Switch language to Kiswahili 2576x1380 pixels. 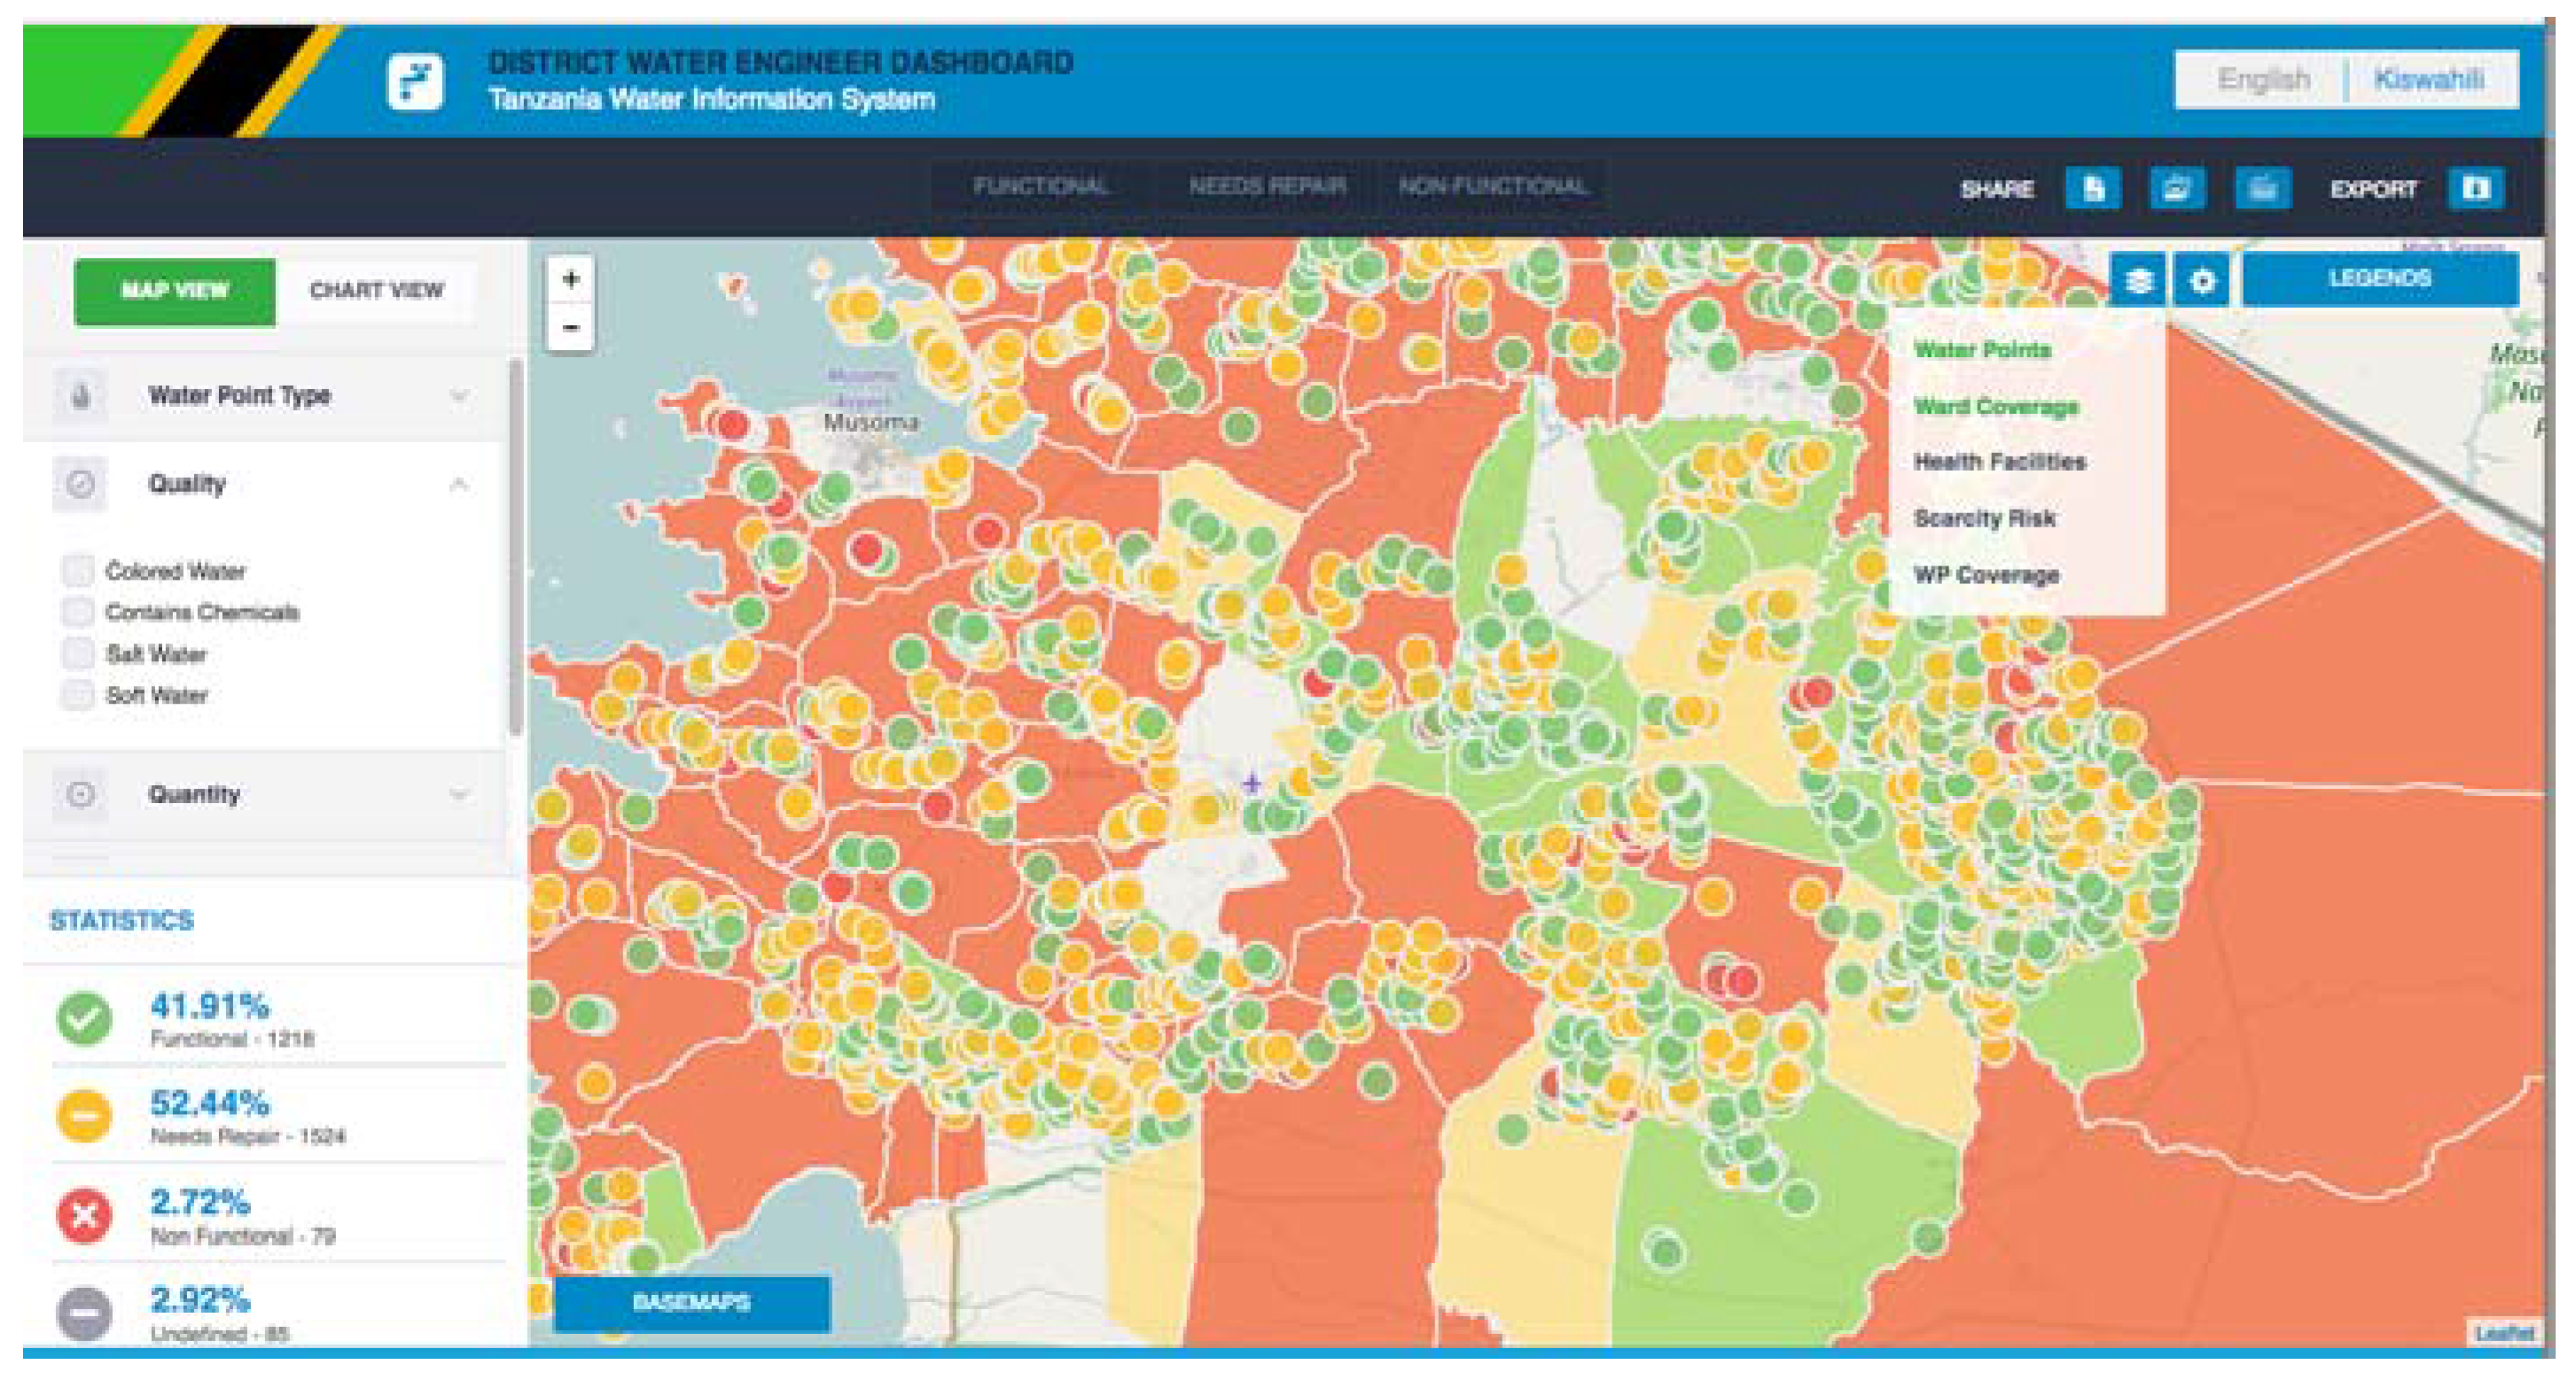click(2428, 79)
